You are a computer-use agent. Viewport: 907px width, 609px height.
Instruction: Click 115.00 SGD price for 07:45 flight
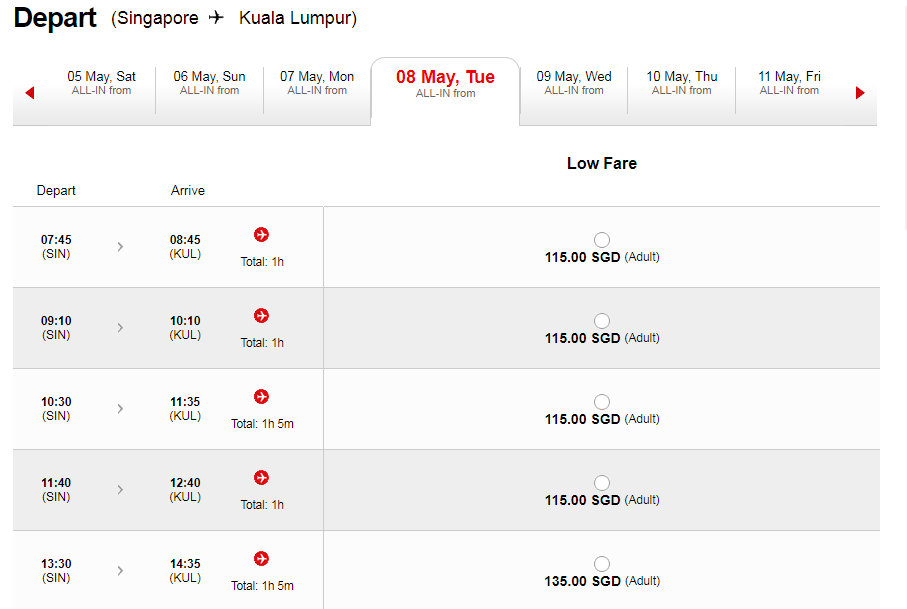point(582,257)
